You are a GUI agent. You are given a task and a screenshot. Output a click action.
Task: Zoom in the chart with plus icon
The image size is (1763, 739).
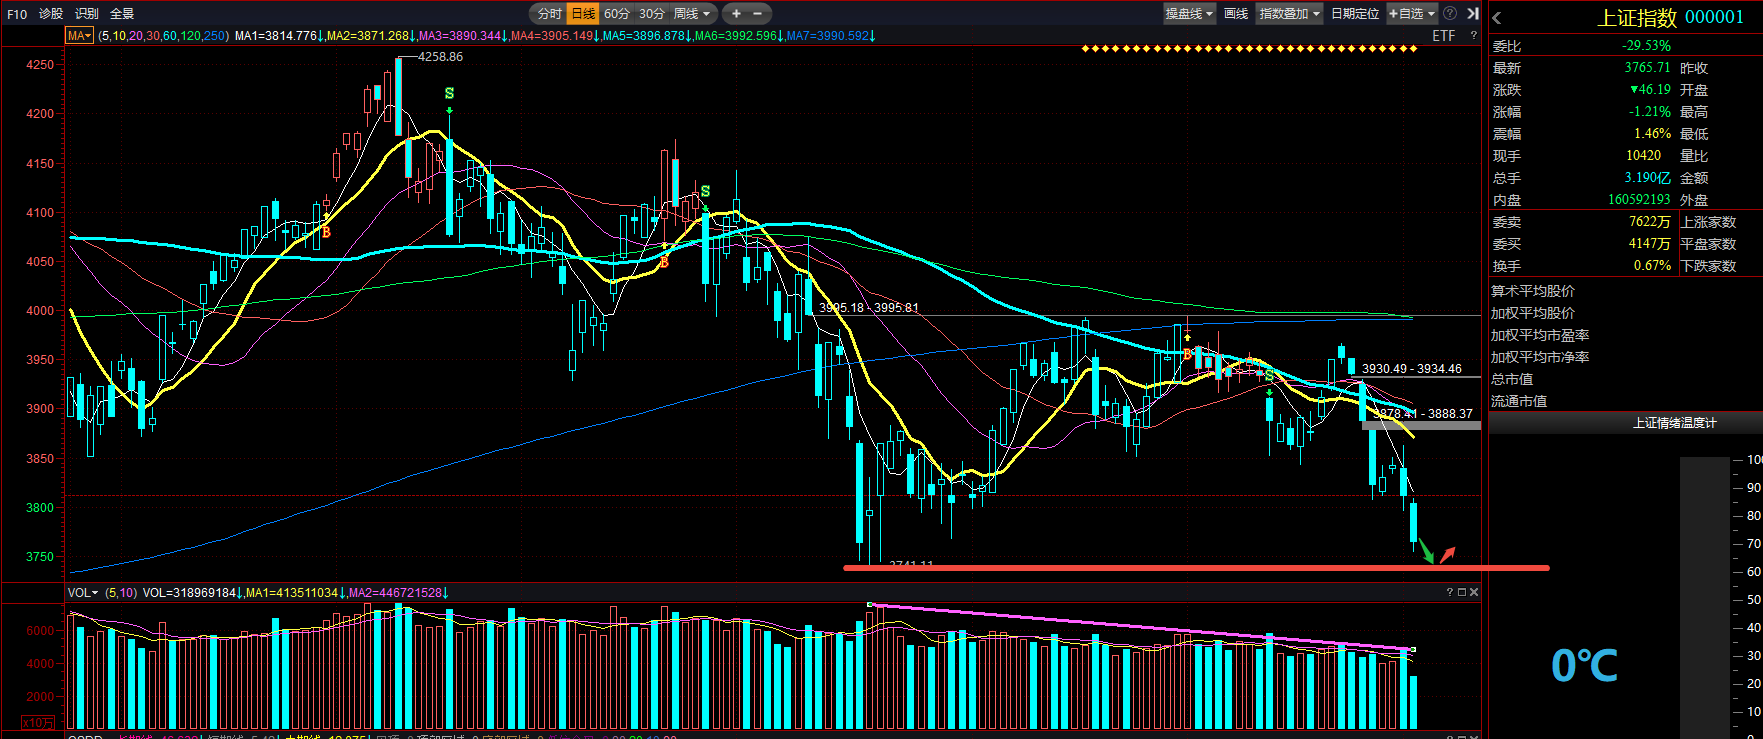click(736, 14)
